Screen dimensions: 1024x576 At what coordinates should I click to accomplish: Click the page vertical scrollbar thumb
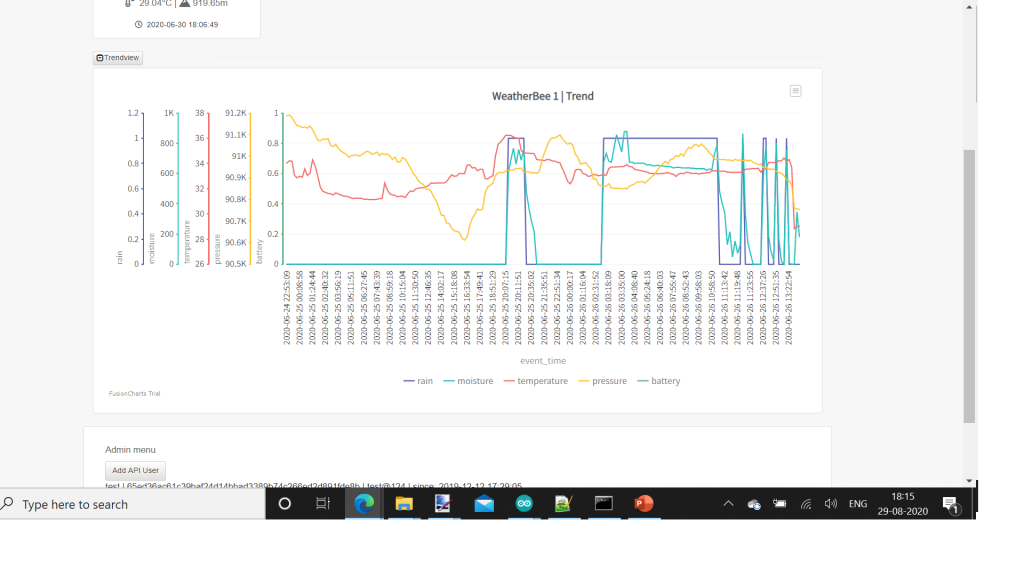[x=969, y=285]
